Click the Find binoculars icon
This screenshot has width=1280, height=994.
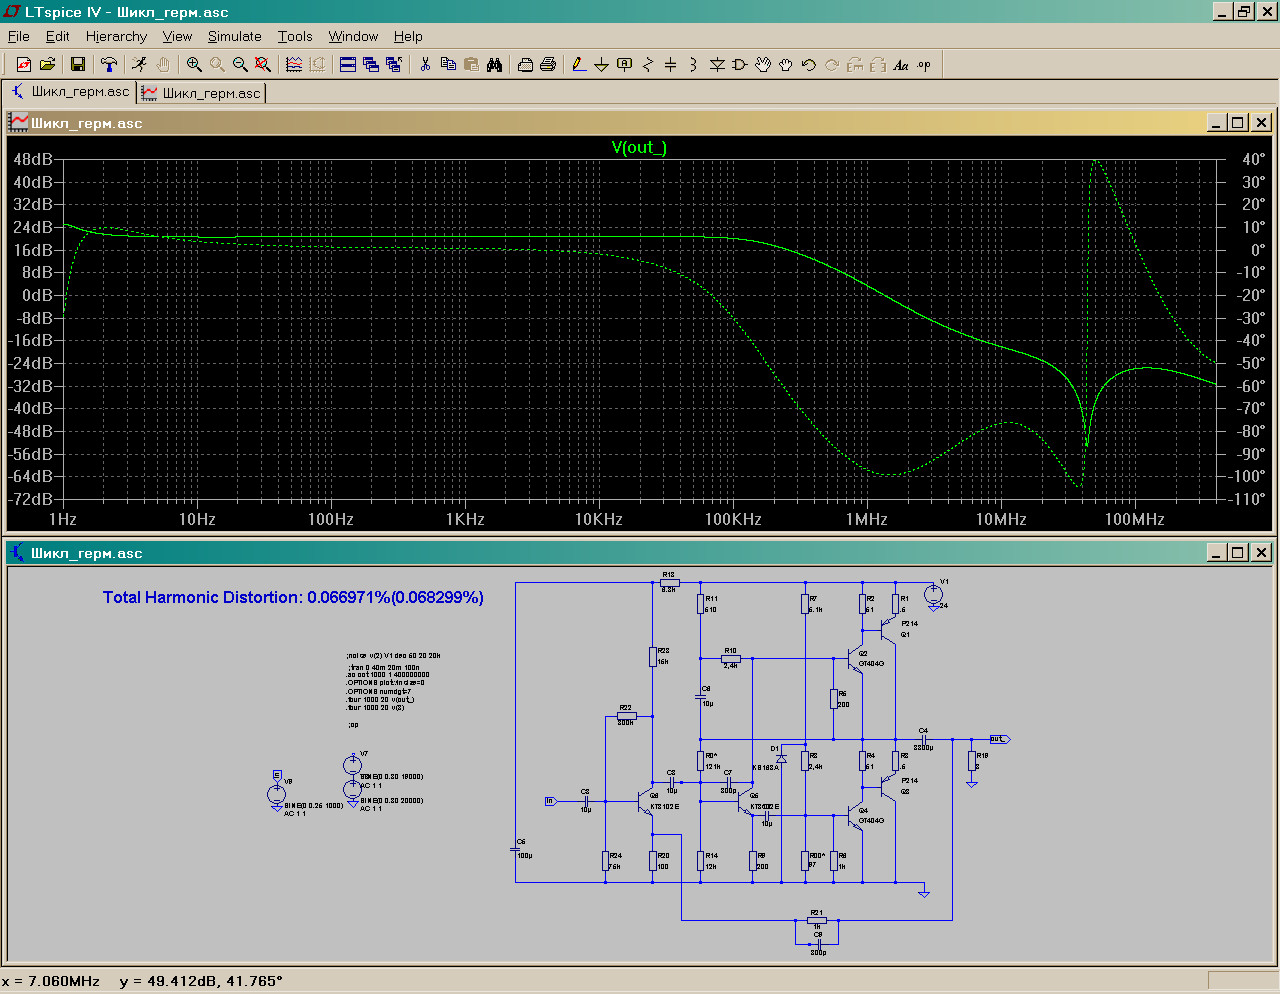[x=494, y=65]
